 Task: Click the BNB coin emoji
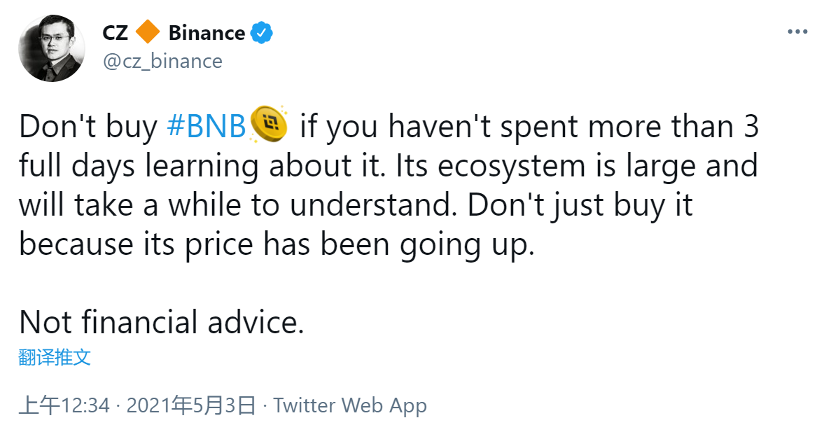(270, 123)
